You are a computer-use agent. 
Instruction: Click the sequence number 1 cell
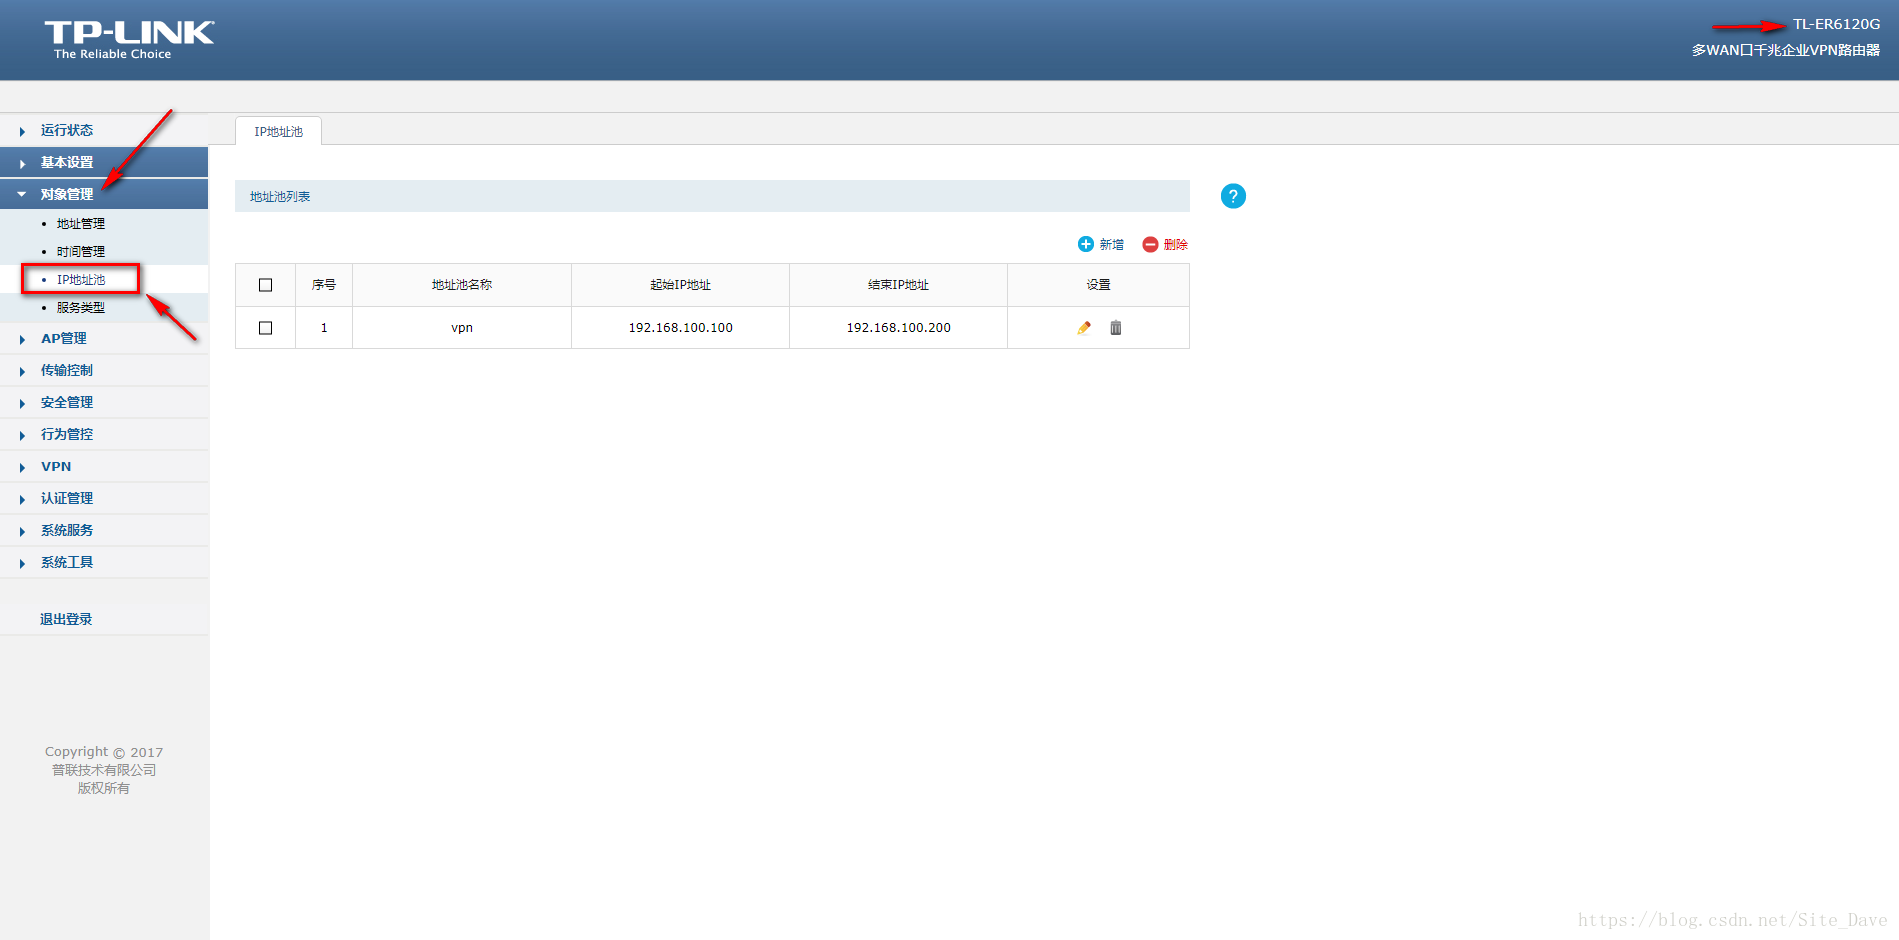324,328
